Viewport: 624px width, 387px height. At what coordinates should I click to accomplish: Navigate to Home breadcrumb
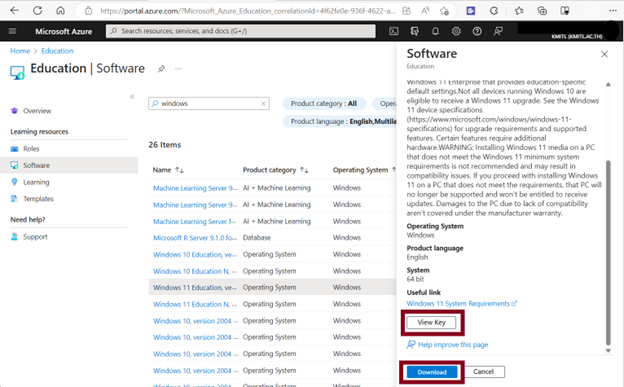point(20,51)
